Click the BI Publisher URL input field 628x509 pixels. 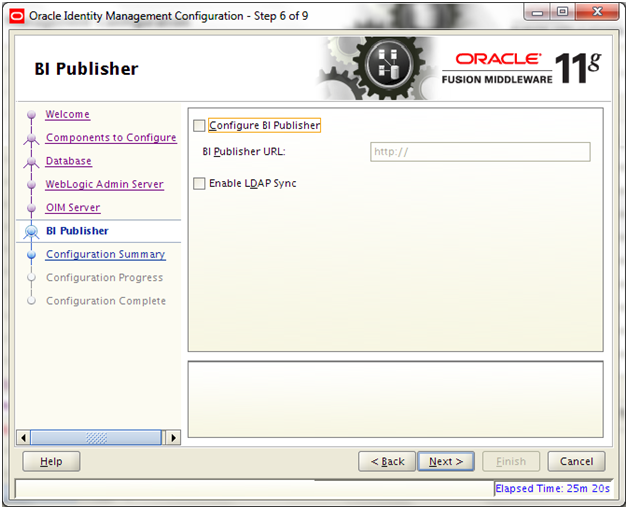(480, 152)
